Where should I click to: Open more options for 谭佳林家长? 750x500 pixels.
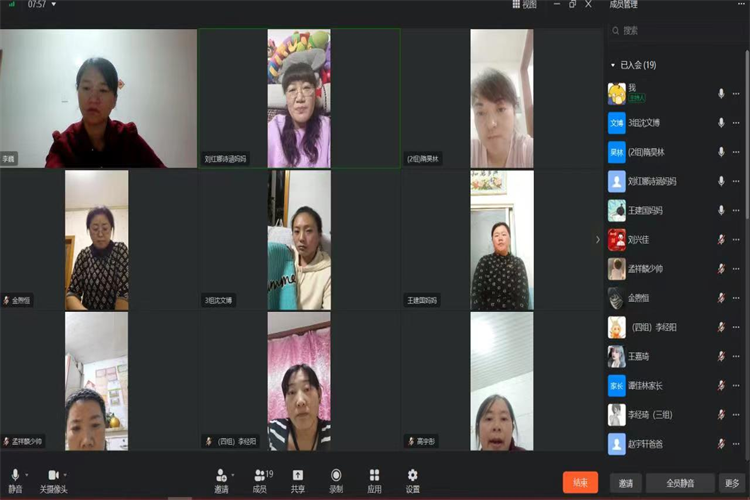736,386
